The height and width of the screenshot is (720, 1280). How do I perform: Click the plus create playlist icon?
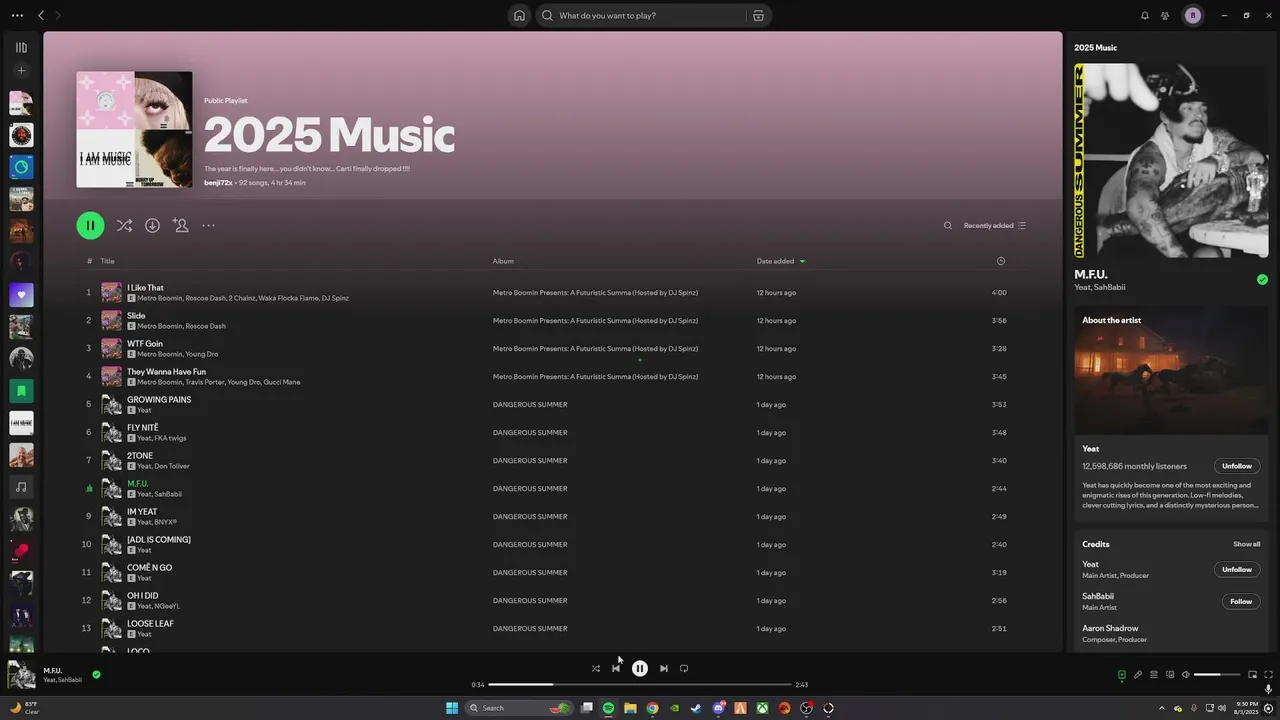point(21,71)
